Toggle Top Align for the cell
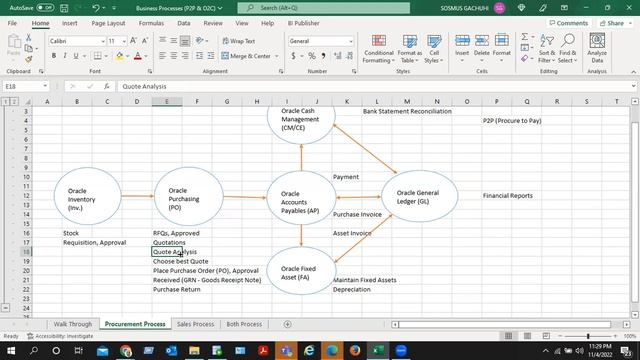The height and width of the screenshot is (360, 640). [162, 40]
